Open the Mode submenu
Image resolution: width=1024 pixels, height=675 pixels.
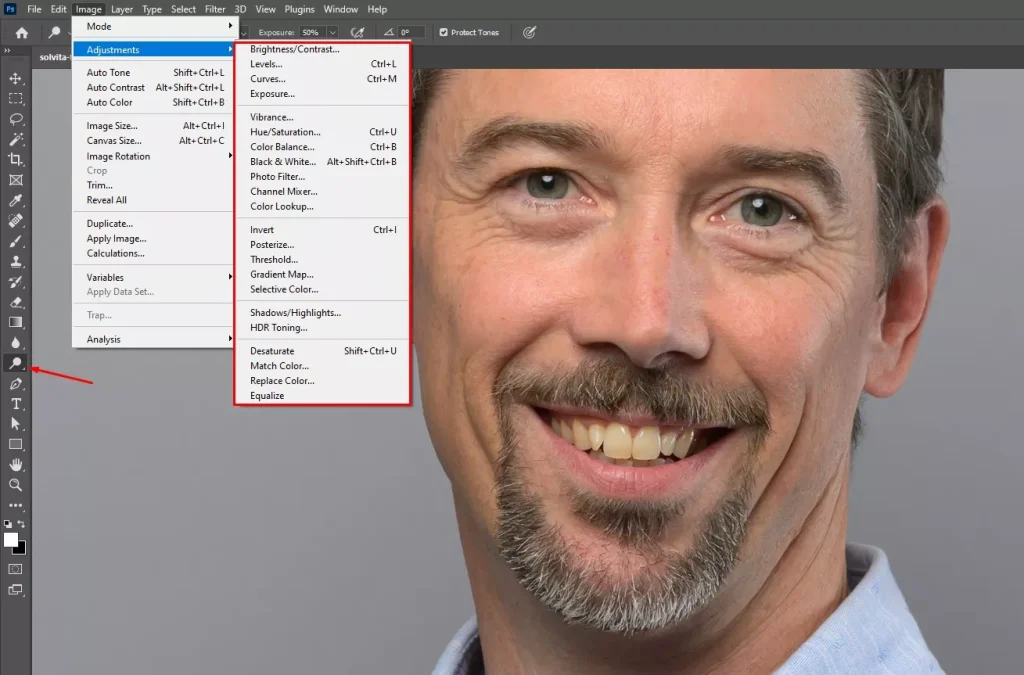point(99,26)
